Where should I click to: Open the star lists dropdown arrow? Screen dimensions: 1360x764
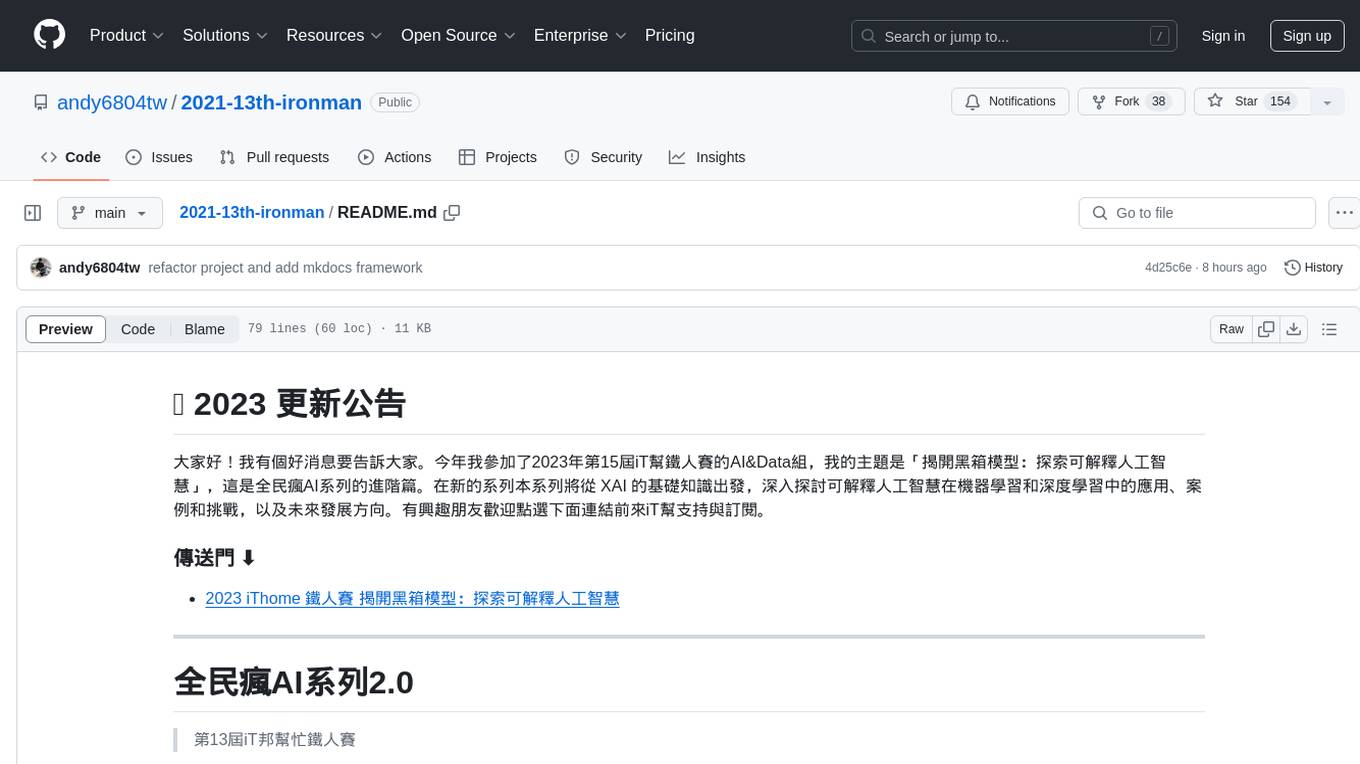pos(1327,102)
